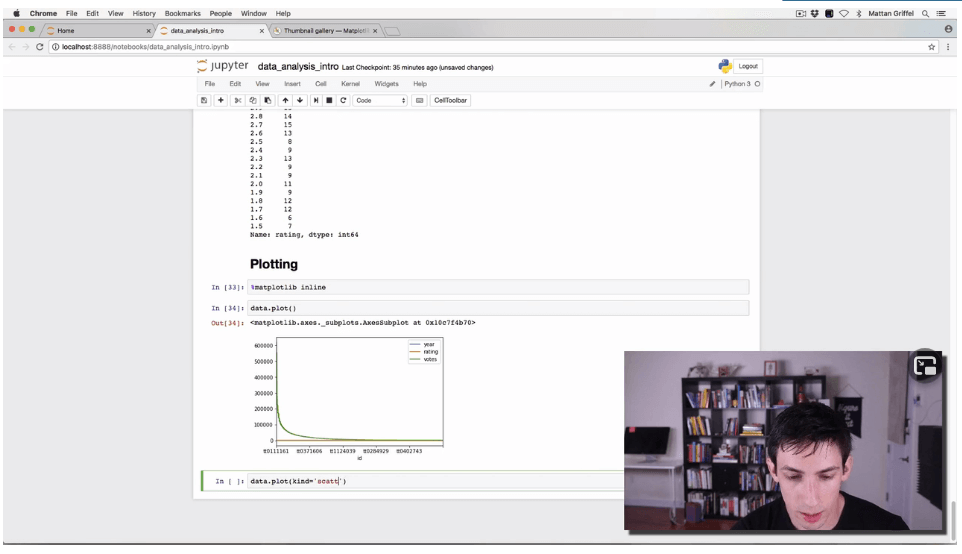This screenshot has height=554, width=962.
Task: Copy the selected cell with the copy icon
Action: (252, 101)
